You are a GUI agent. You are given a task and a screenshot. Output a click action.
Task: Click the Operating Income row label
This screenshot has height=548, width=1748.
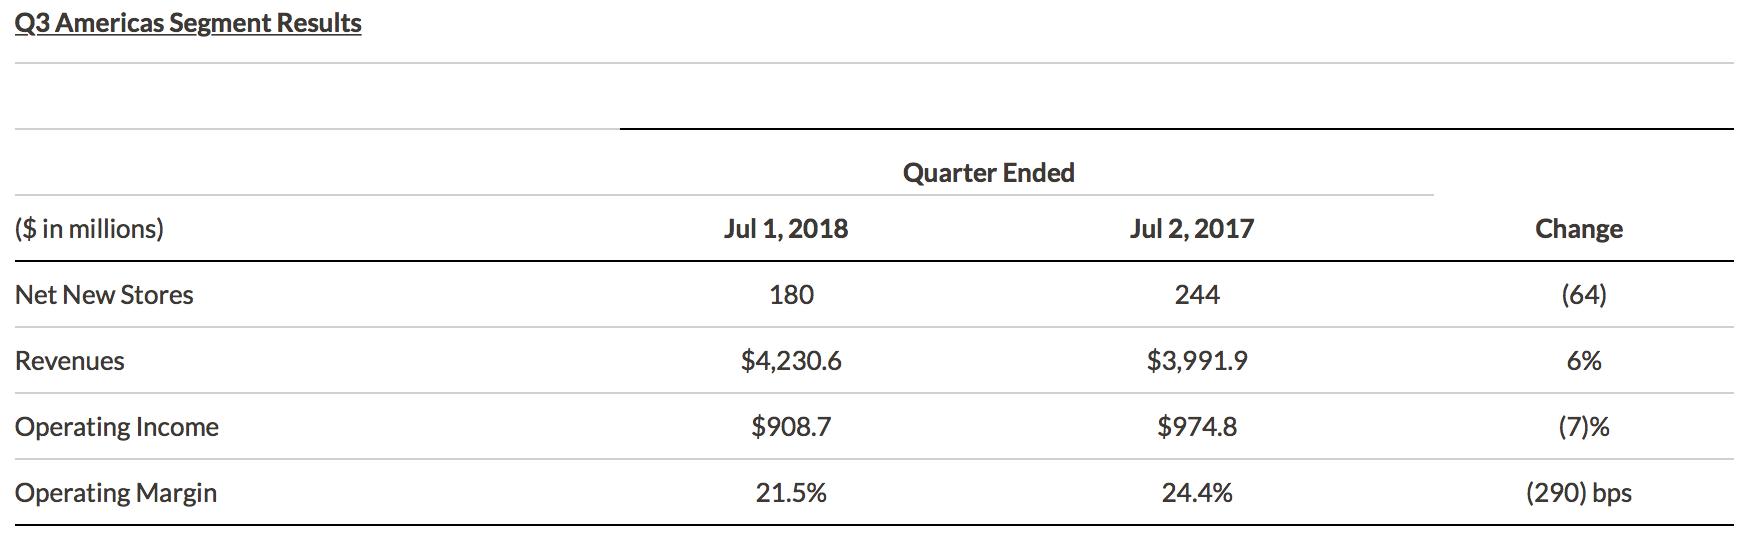[116, 427]
